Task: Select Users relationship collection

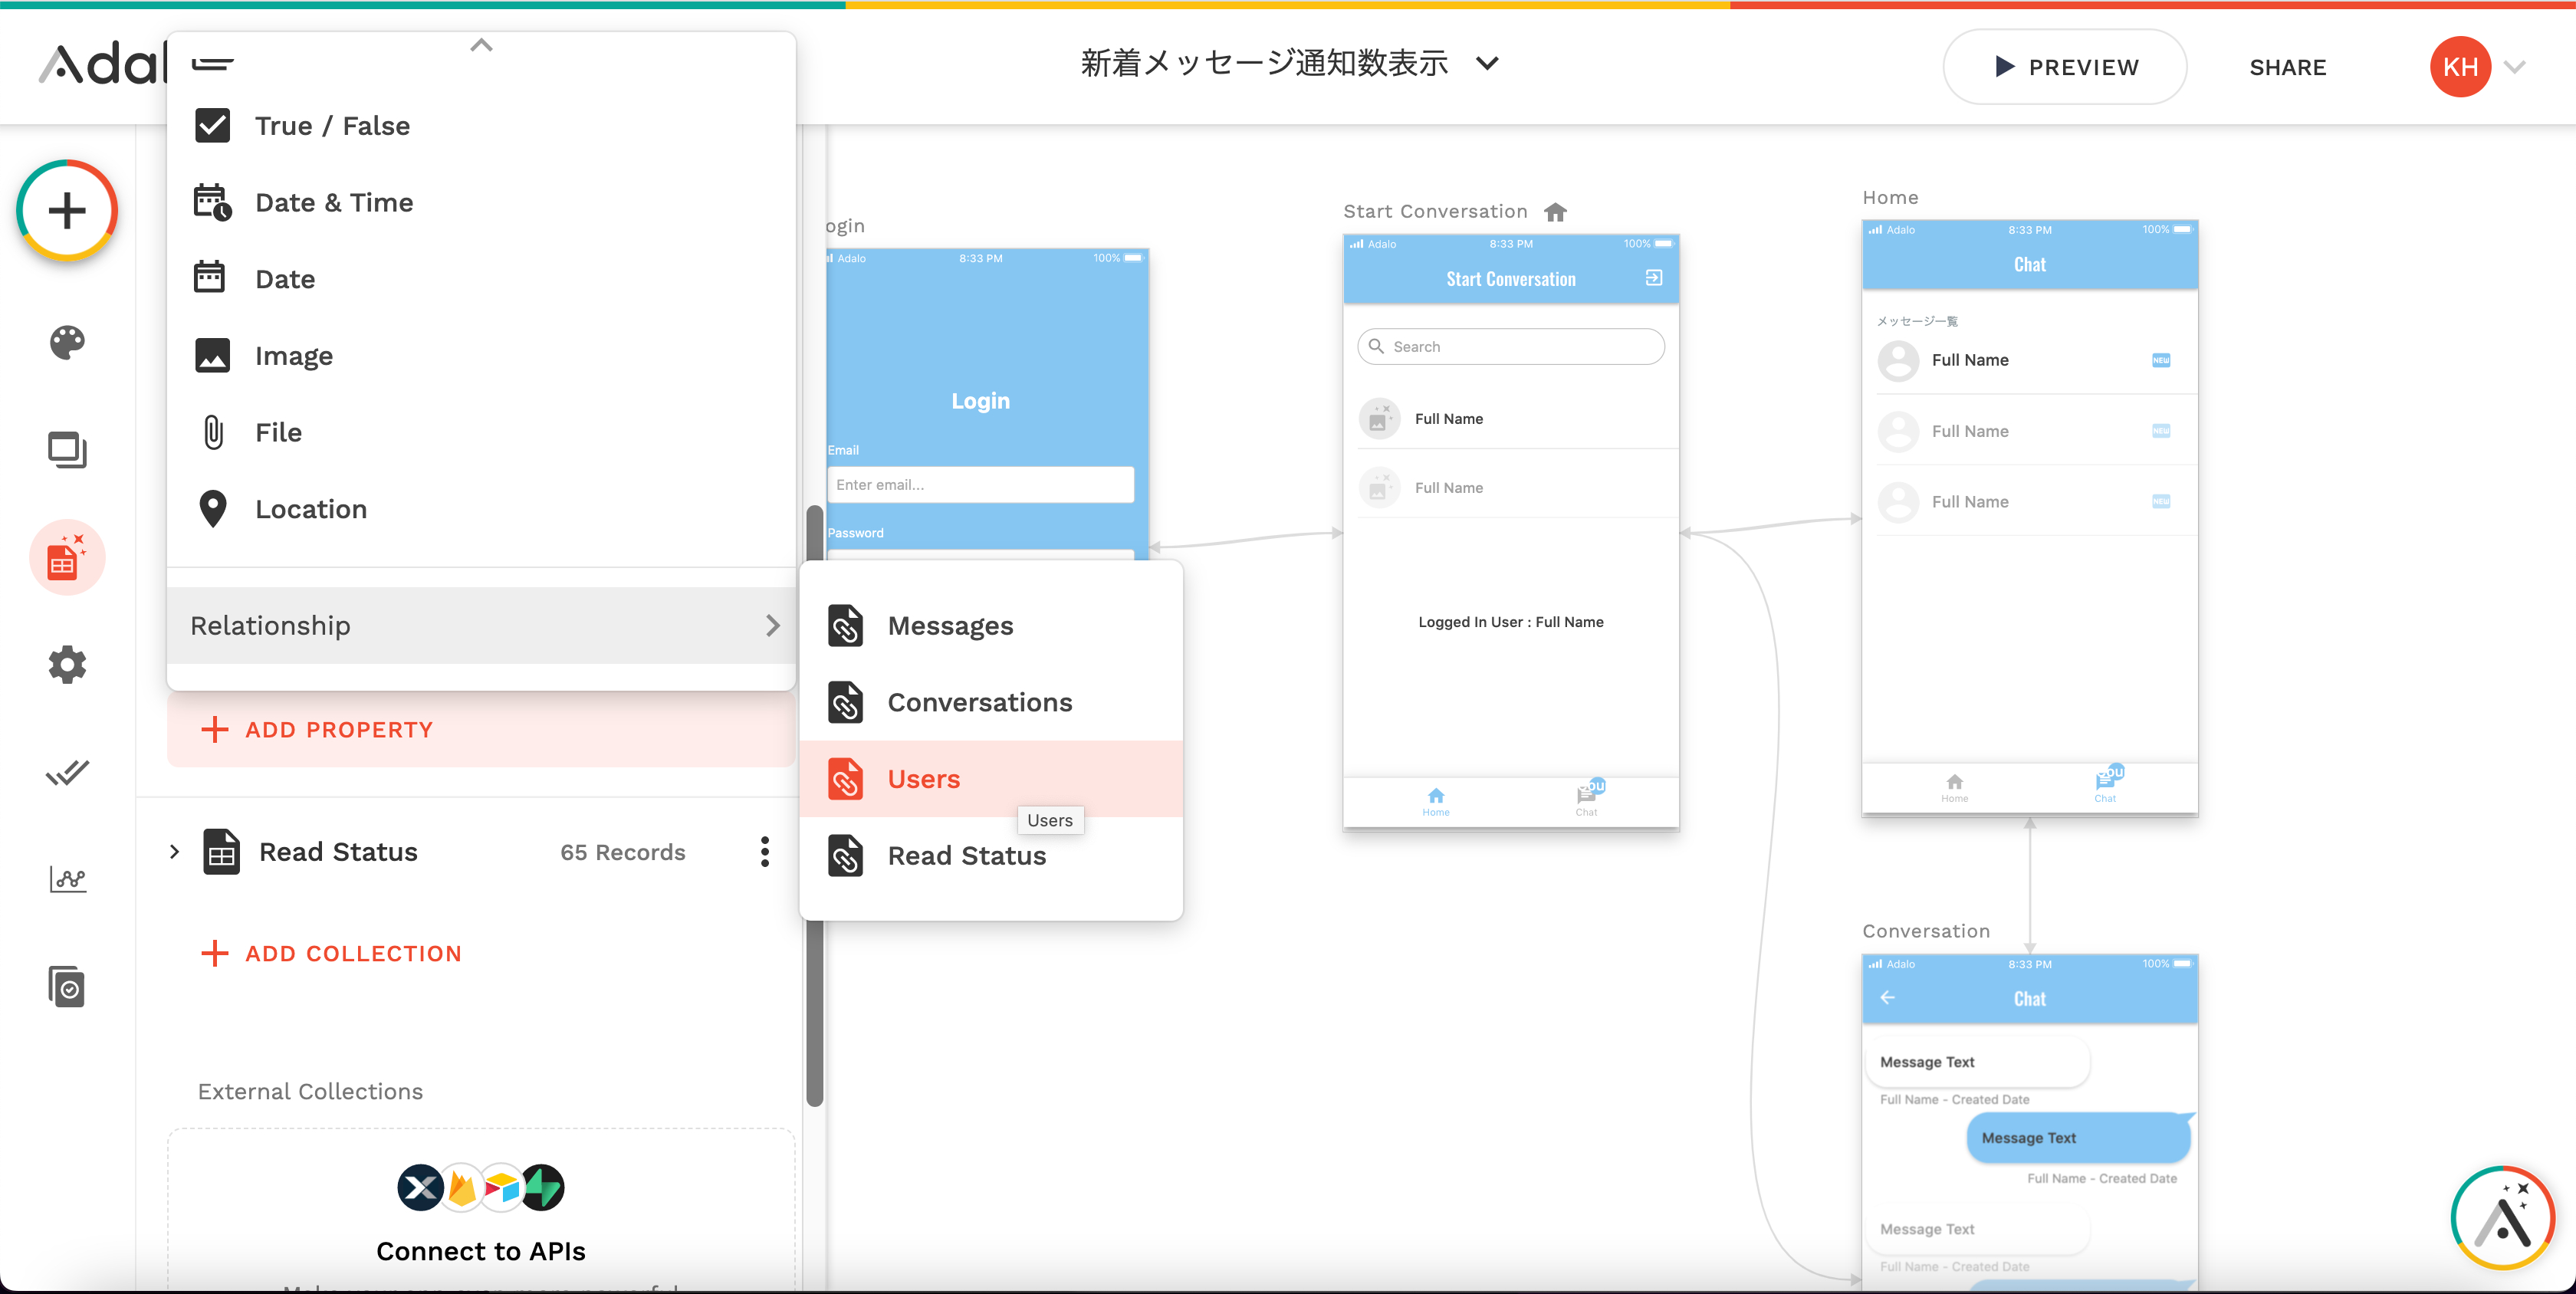Action: [x=922, y=779]
